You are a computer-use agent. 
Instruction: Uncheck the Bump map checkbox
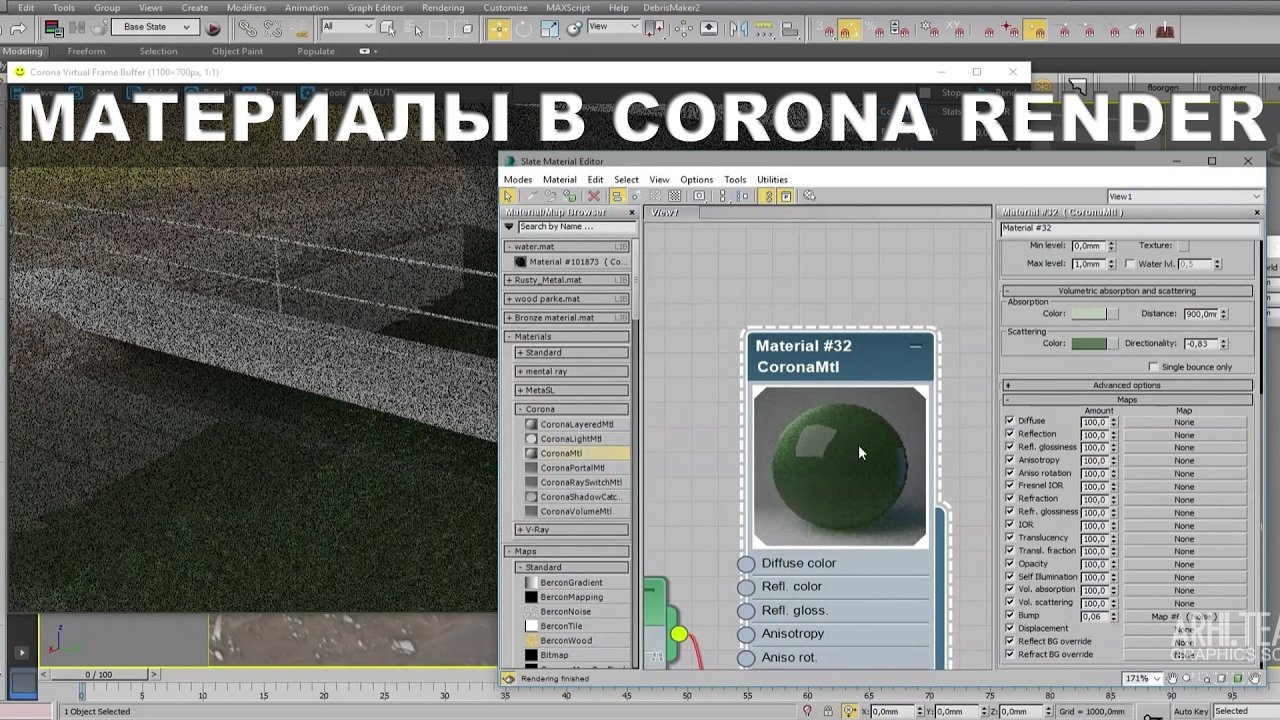[x=1009, y=615]
